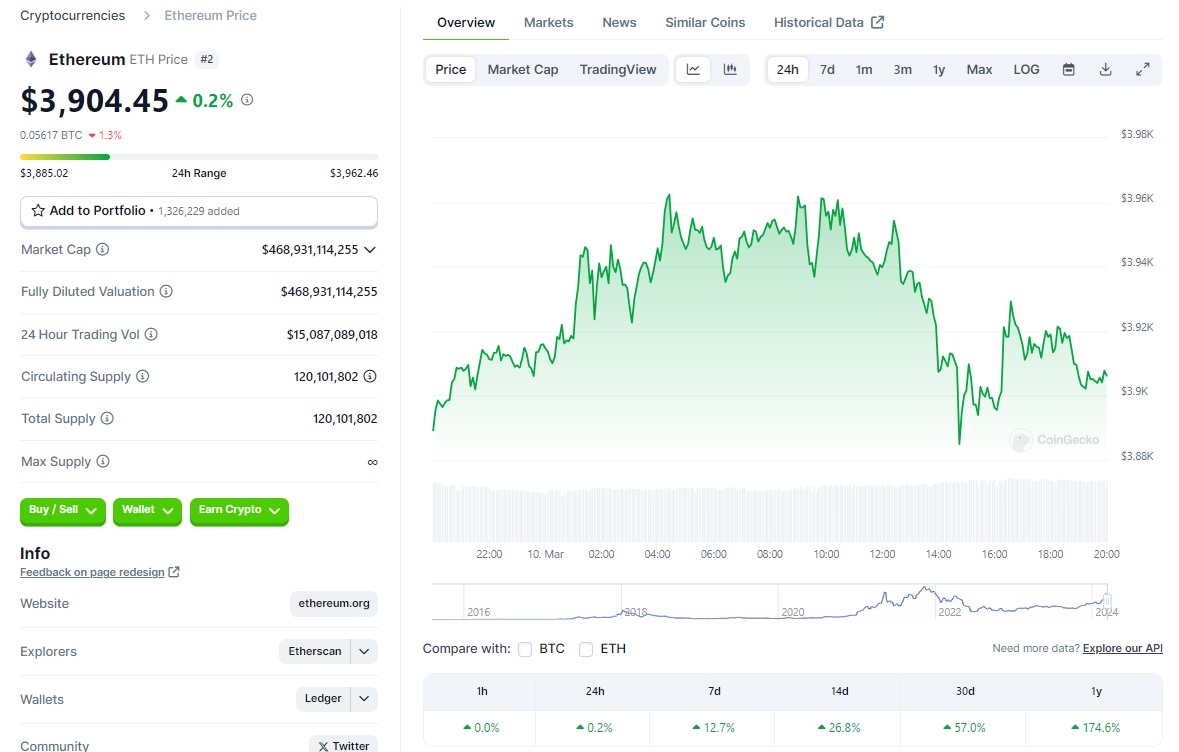Click the 7d performance value 12.7%

(714, 728)
